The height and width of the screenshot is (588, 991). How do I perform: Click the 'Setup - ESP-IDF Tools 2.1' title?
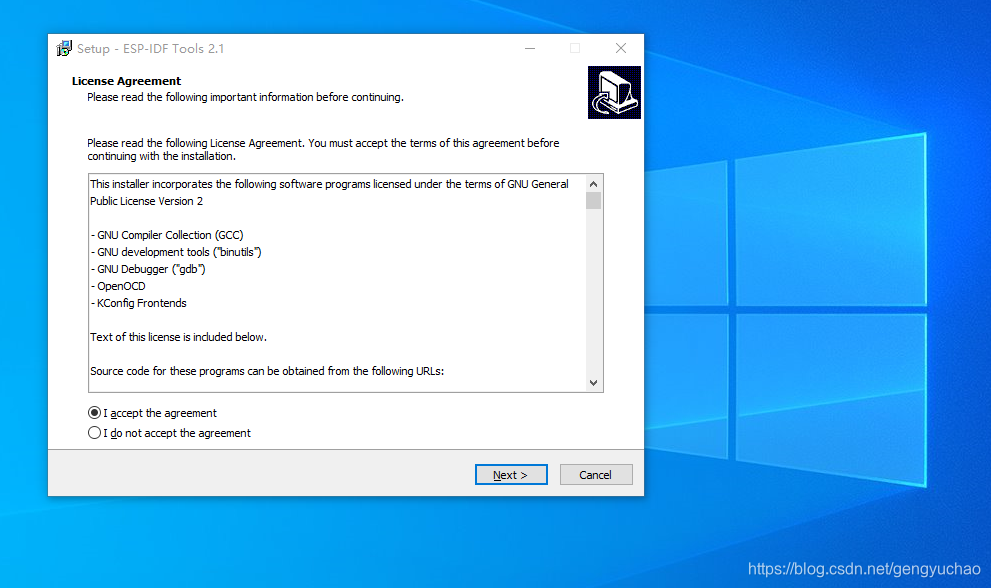tap(150, 49)
